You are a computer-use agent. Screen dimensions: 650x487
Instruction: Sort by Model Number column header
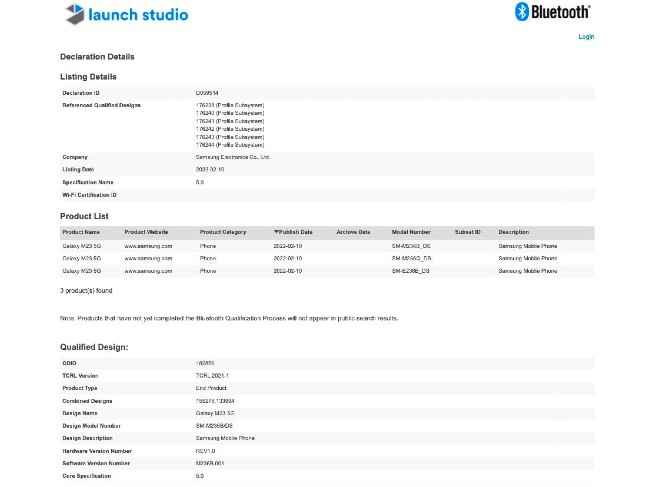click(x=411, y=232)
